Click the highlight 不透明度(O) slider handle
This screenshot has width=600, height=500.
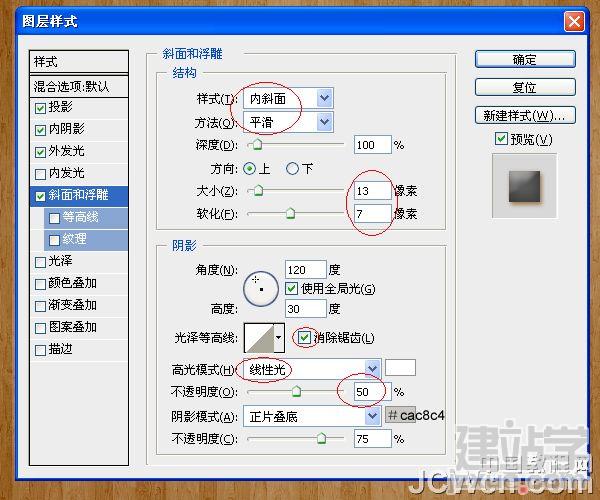click(x=296, y=391)
